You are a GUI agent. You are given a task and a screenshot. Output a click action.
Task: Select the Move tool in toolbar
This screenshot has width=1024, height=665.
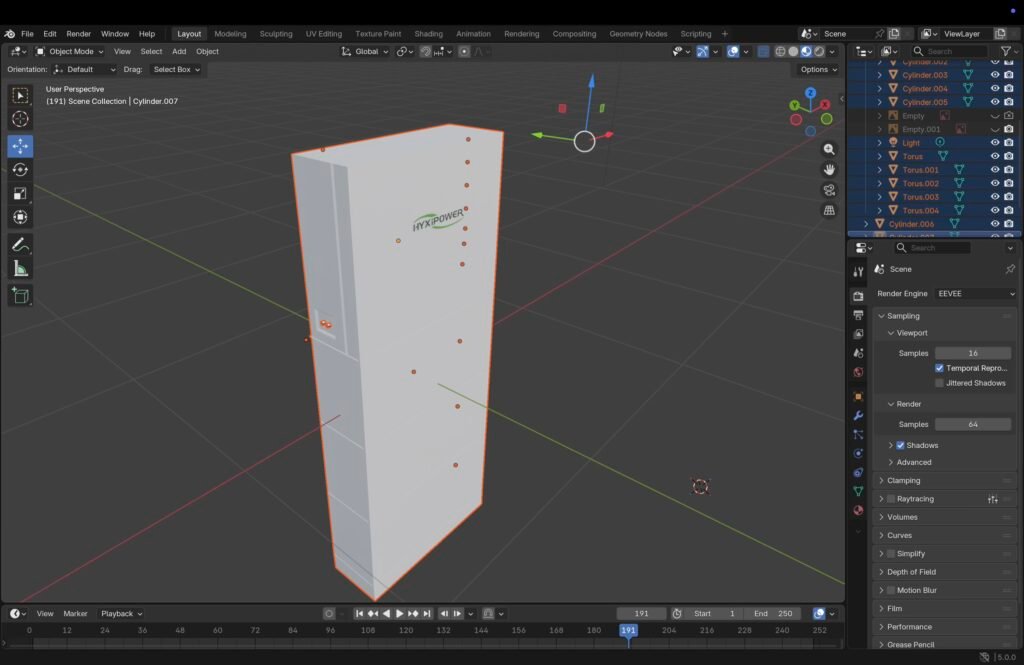coord(20,145)
